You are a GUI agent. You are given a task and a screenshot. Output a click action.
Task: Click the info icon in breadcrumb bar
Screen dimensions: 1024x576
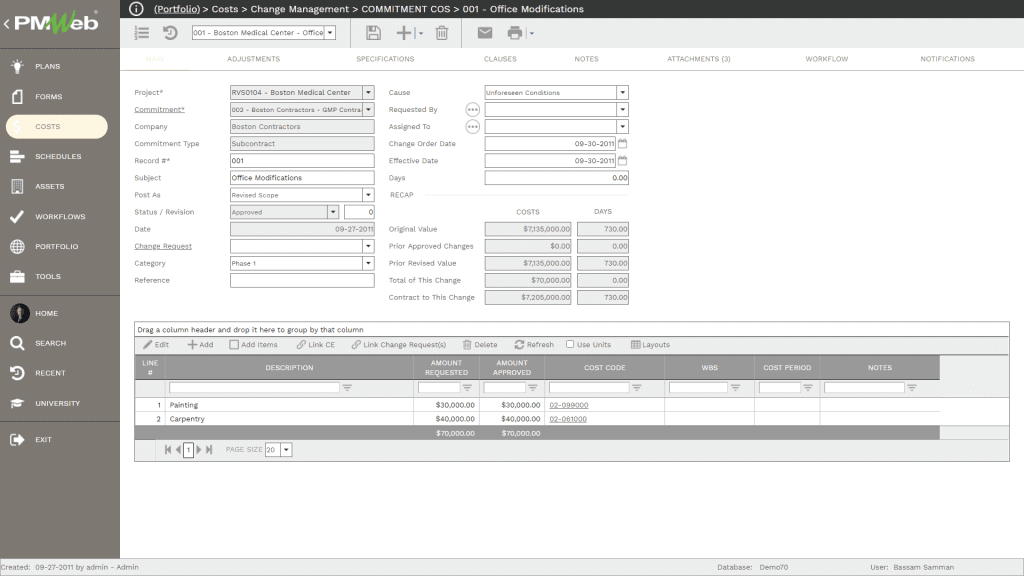136,8
